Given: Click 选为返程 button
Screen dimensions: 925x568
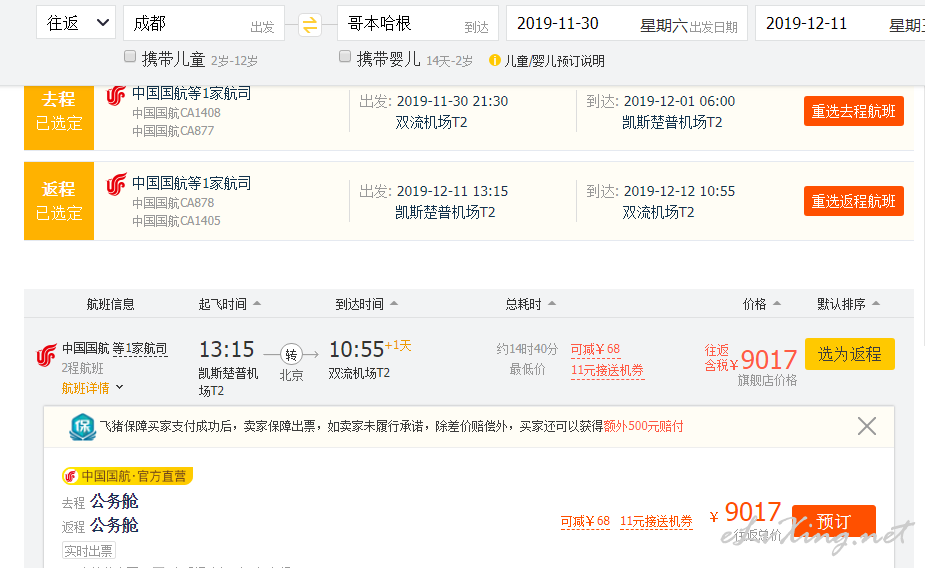Looking at the screenshot, I should pyautogui.click(x=849, y=354).
